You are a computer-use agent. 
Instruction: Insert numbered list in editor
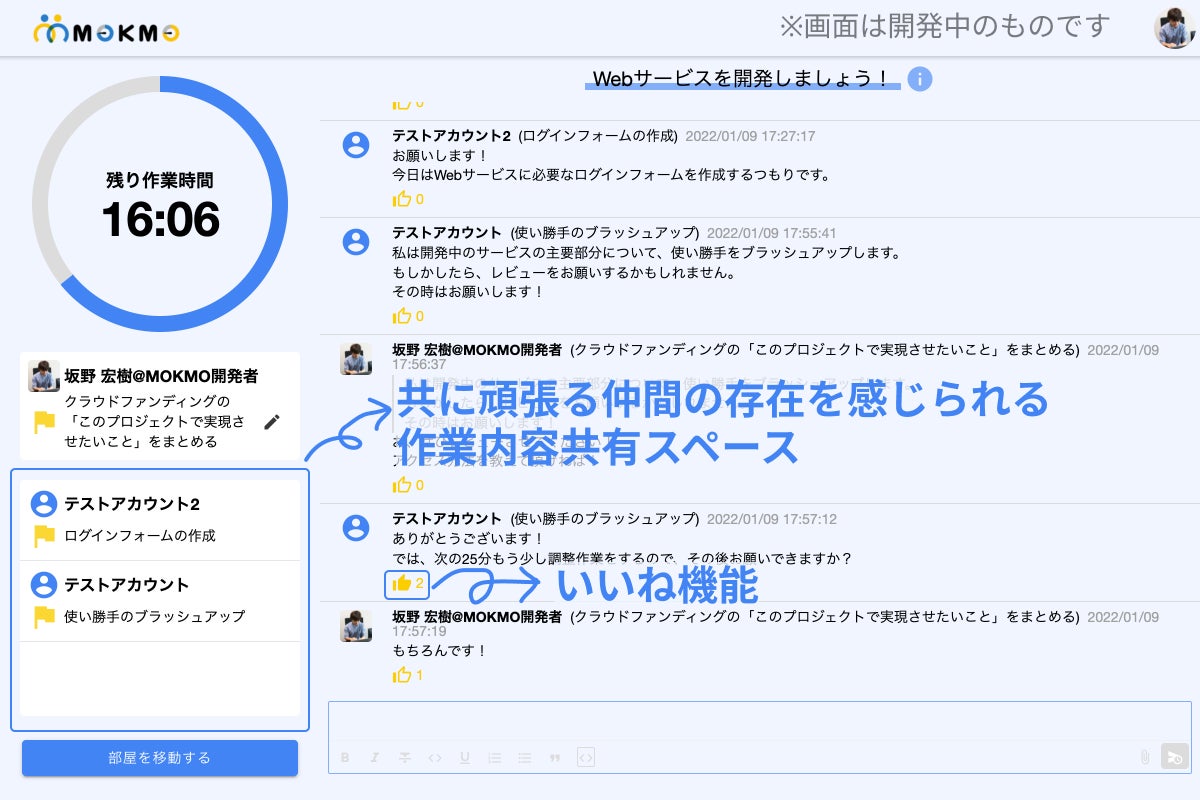[494, 758]
